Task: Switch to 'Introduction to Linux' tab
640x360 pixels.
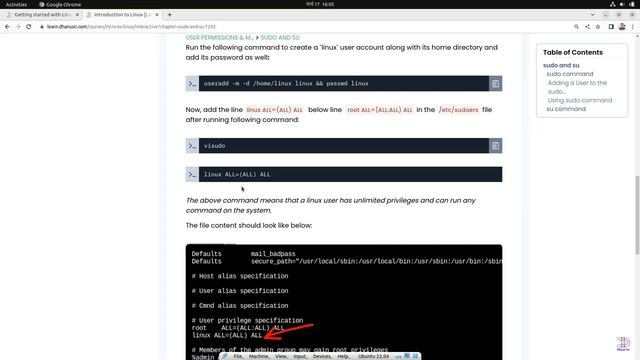Action: click(122, 15)
